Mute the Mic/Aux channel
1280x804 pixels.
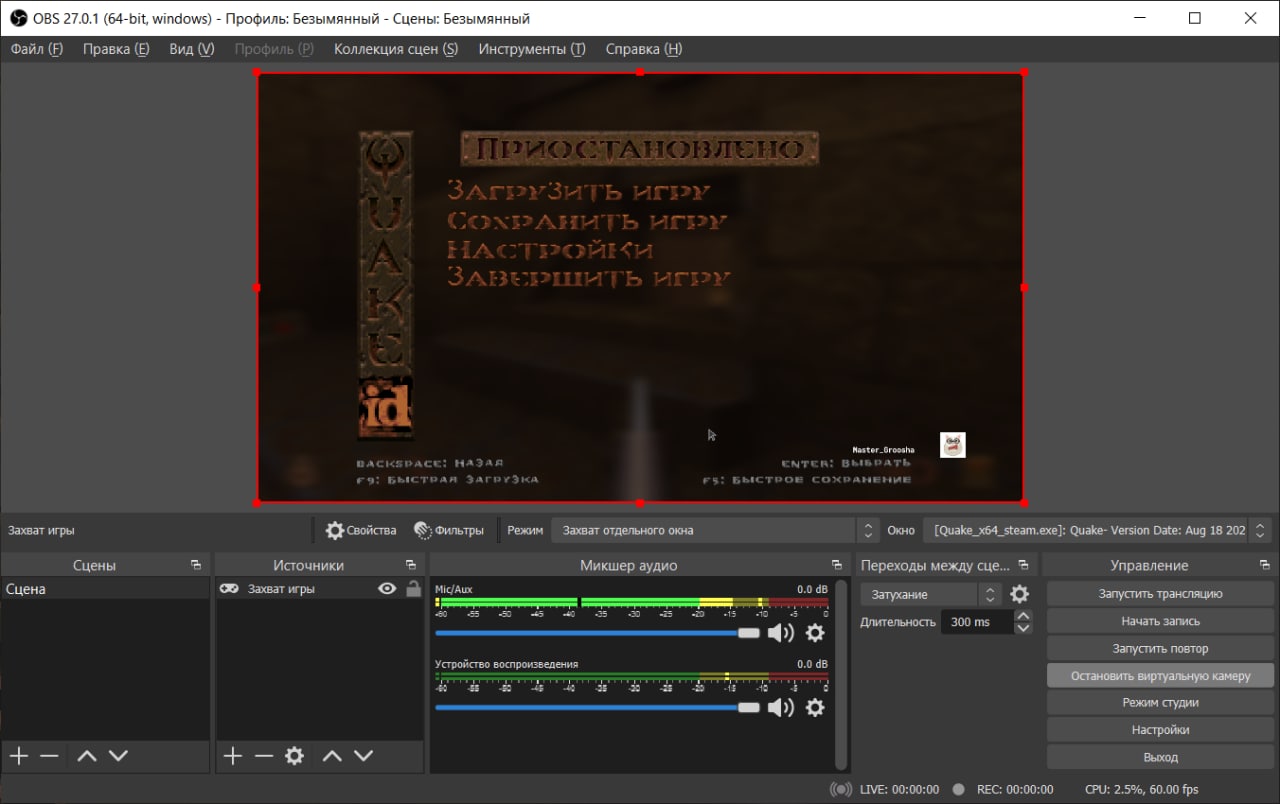pos(780,632)
